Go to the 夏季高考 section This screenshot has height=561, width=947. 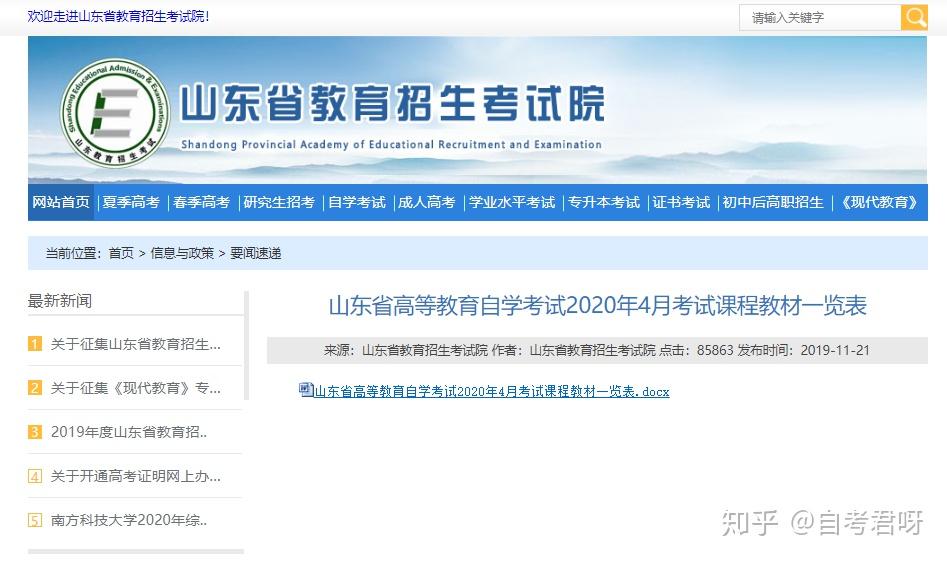131,202
